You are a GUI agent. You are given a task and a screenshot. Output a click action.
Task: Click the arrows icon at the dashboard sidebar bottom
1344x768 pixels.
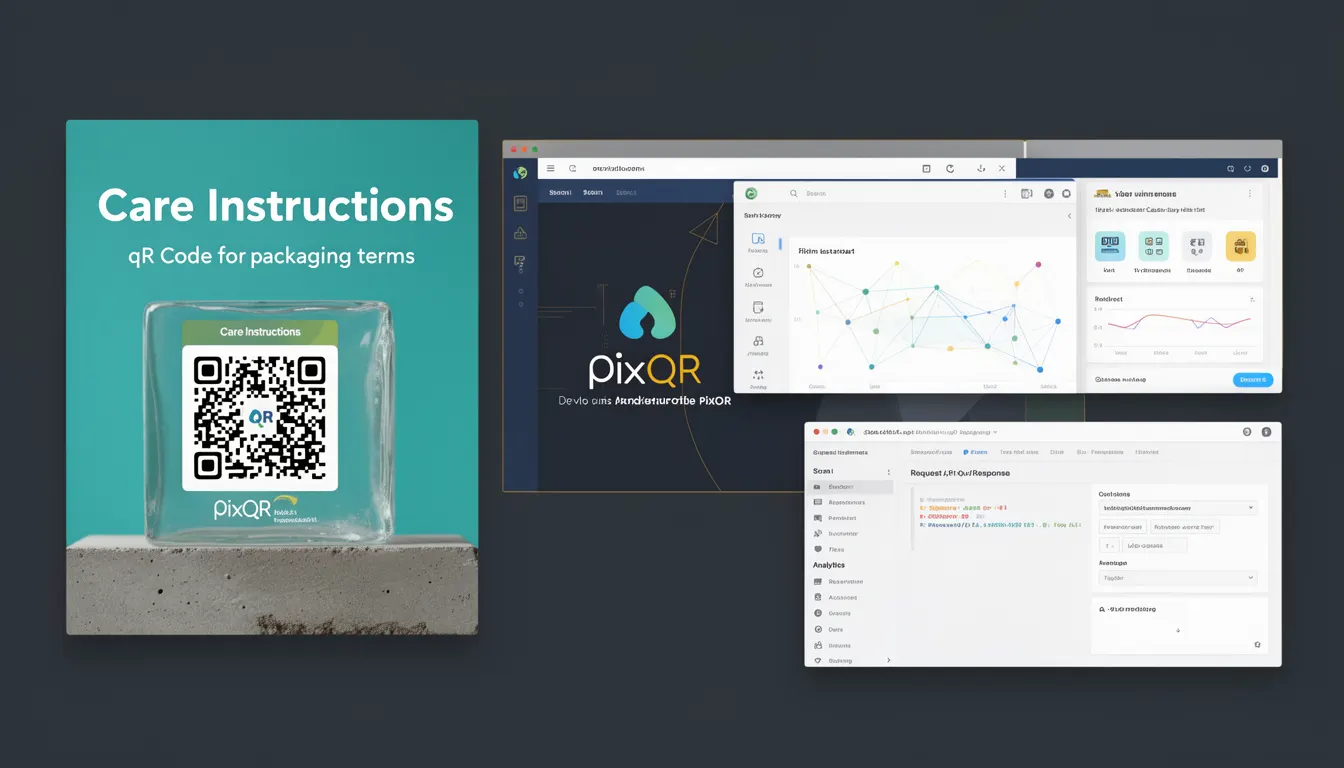(758, 375)
